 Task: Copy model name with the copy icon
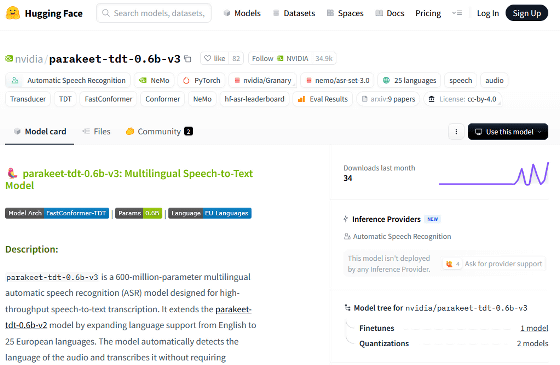[x=188, y=59]
